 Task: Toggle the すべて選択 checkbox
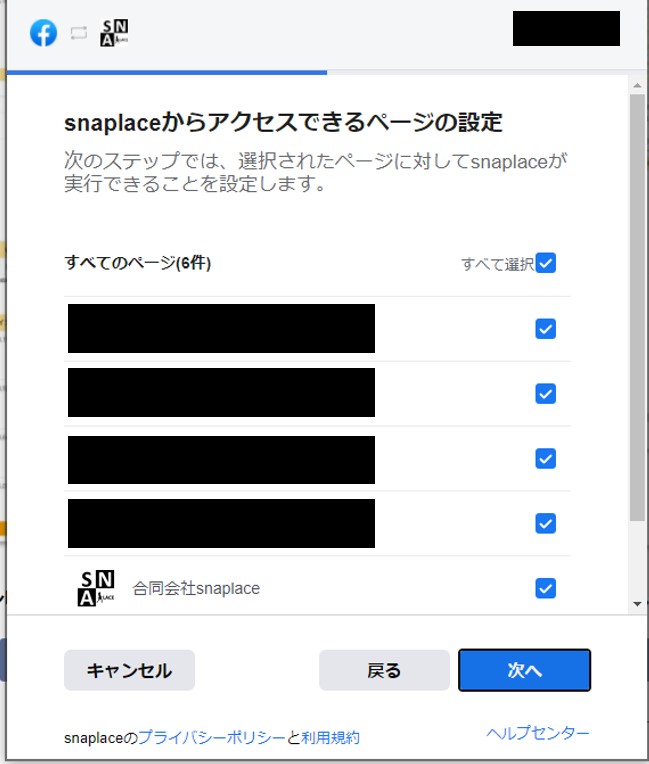(545, 263)
